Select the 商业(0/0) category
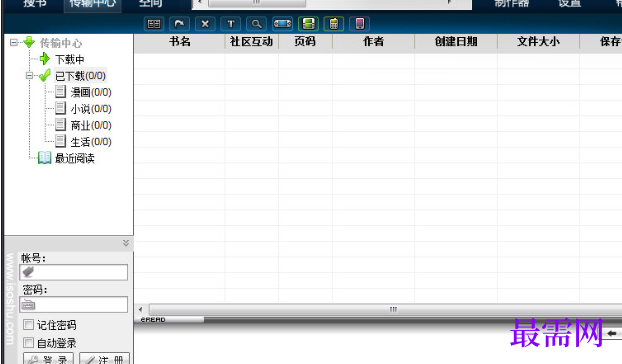 (91, 125)
